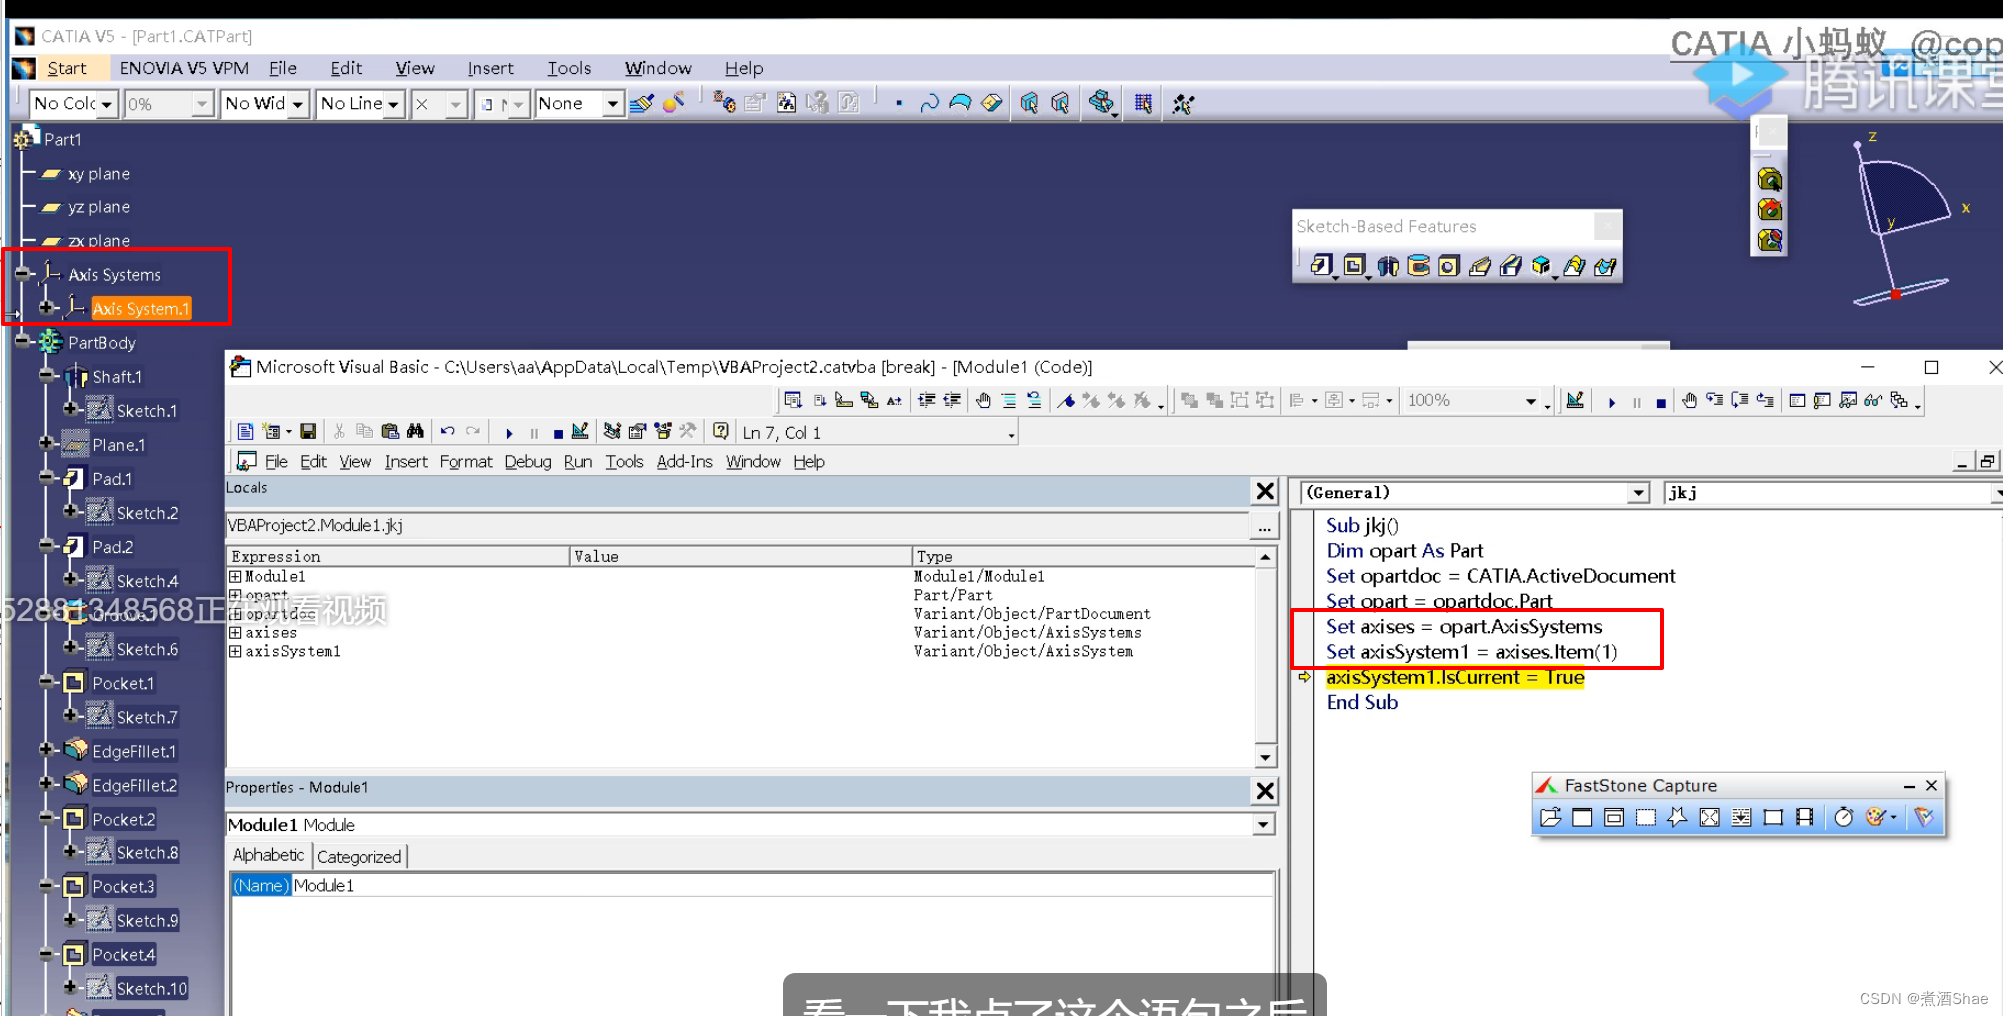Click the Shaft icon in Sketch-Based Features

[x=1388, y=265]
